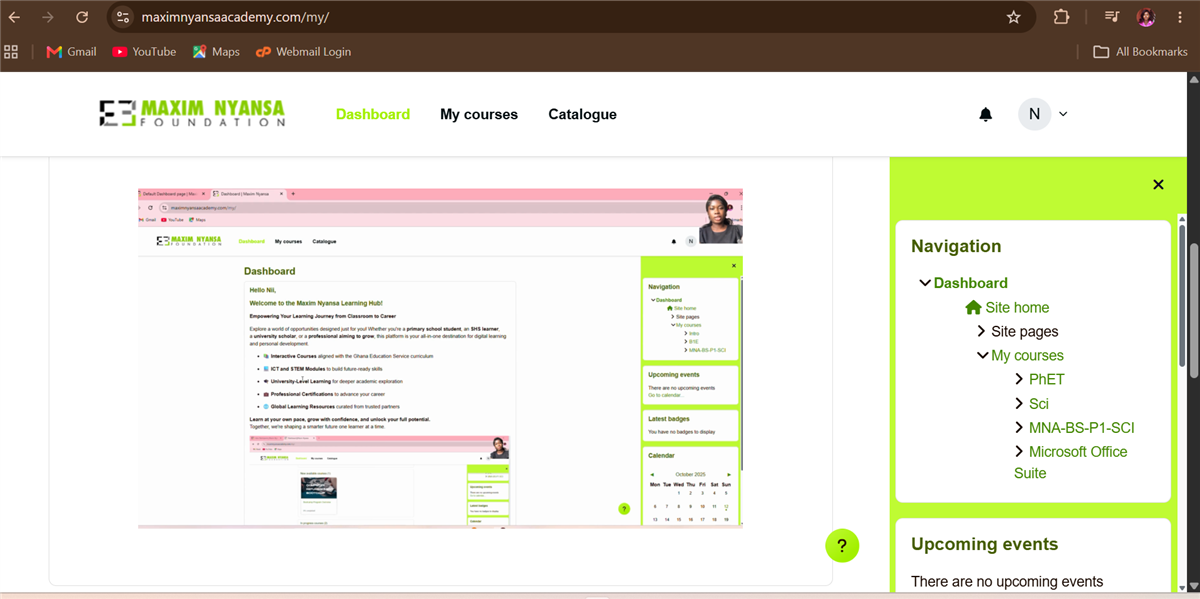This screenshot has height=599, width=1200.
Task: Open the notifications bell
Action: 986,114
